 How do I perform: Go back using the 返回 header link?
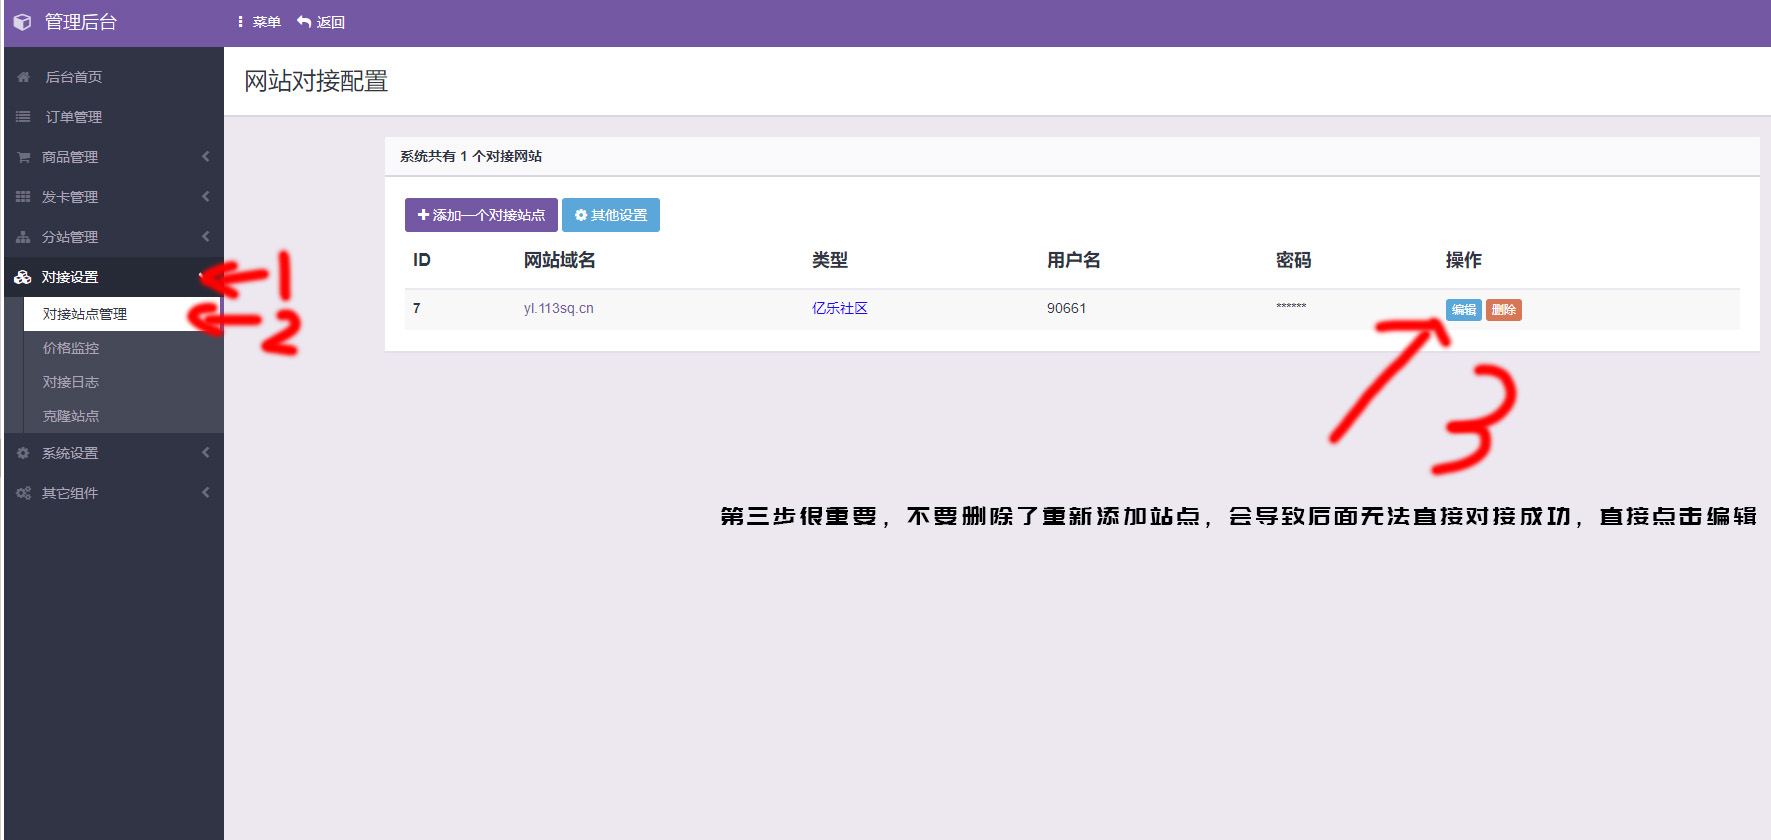321,22
